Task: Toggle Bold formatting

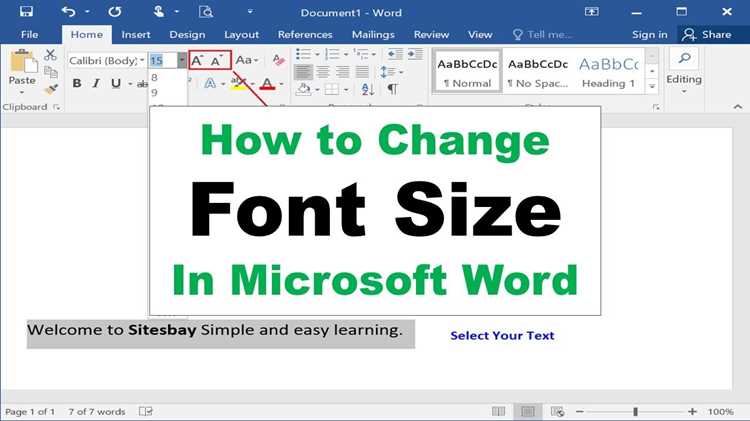Action: pos(77,84)
